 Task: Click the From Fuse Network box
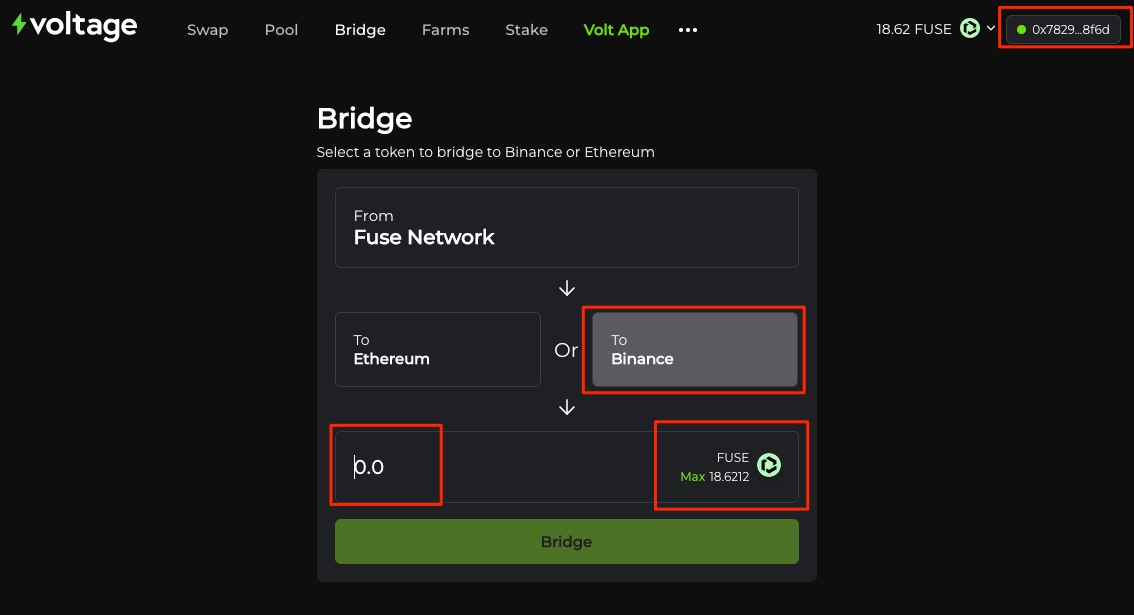(x=566, y=227)
